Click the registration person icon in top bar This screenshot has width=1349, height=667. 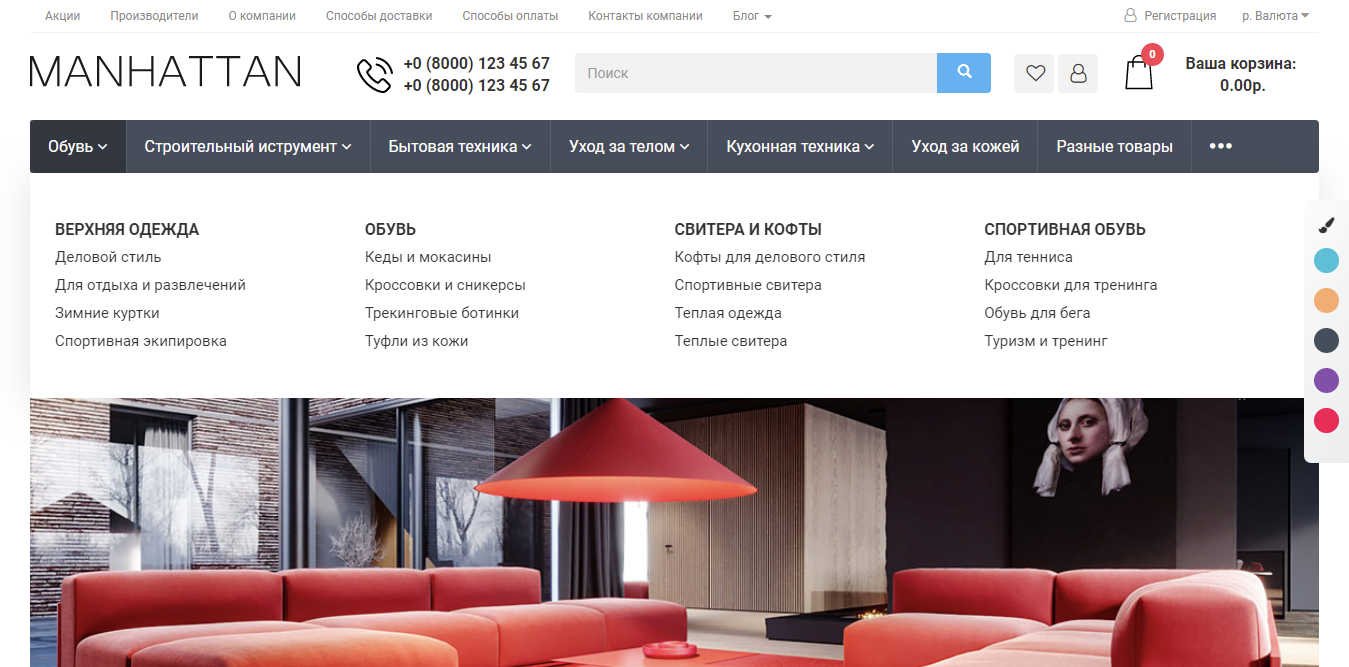coord(1129,15)
